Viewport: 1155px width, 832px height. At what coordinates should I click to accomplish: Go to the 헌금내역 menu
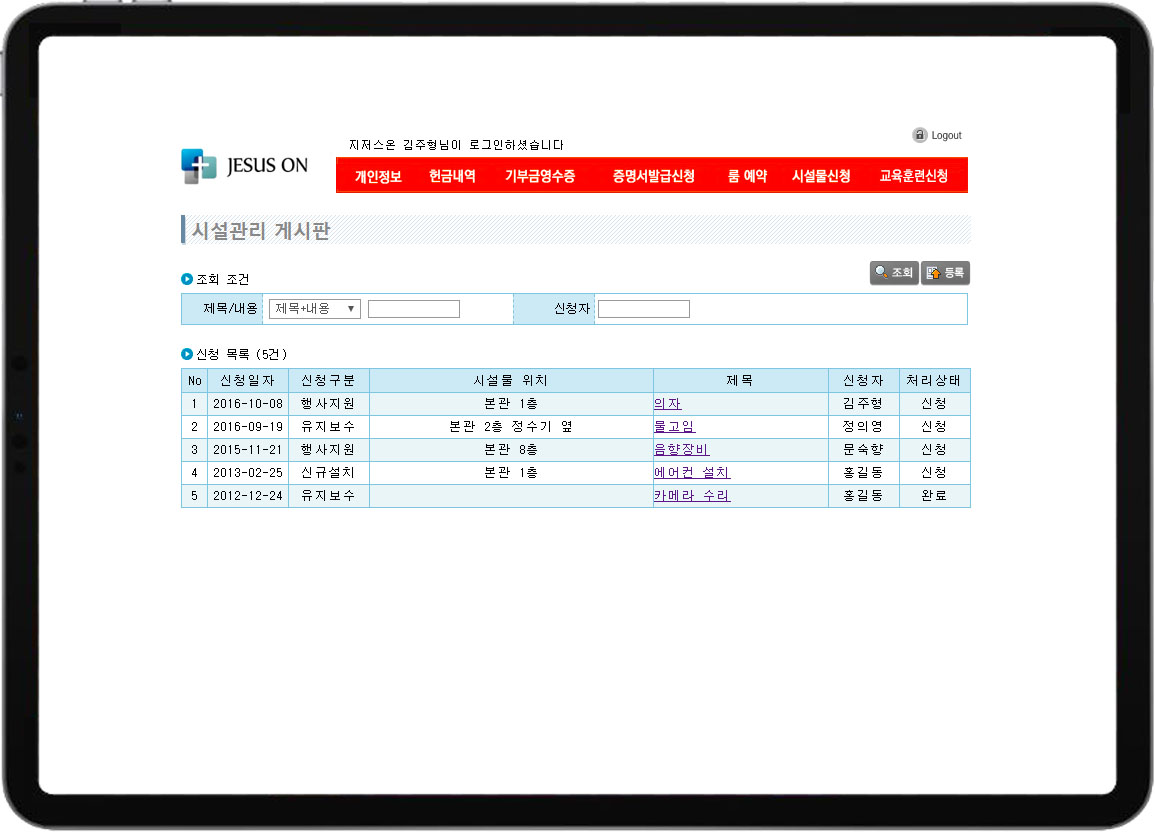tap(452, 176)
